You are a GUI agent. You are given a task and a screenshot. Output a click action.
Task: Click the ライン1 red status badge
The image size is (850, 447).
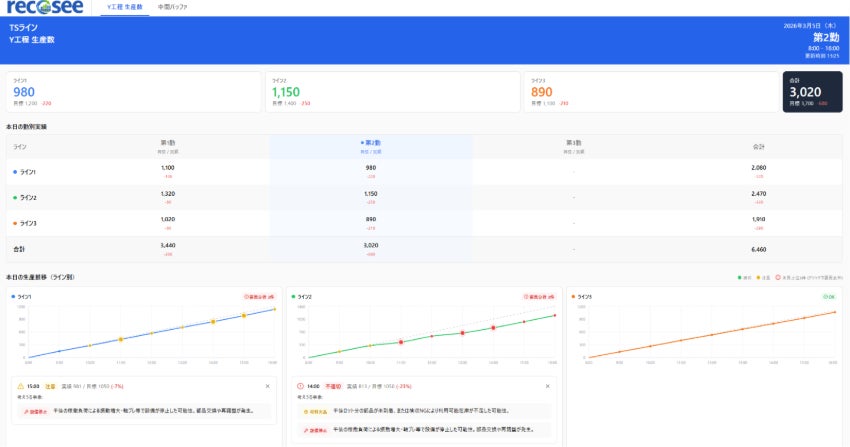pyautogui.click(x=259, y=297)
